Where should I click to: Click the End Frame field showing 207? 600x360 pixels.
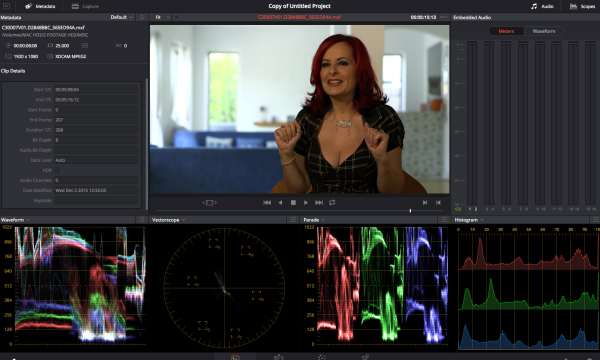pos(96,120)
